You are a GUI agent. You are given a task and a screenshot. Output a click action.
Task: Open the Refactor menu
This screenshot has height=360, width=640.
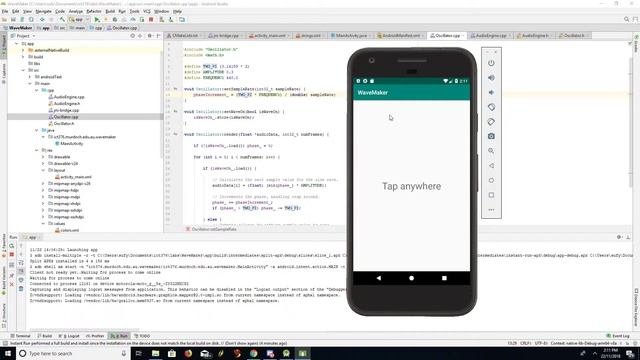pos(93,11)
